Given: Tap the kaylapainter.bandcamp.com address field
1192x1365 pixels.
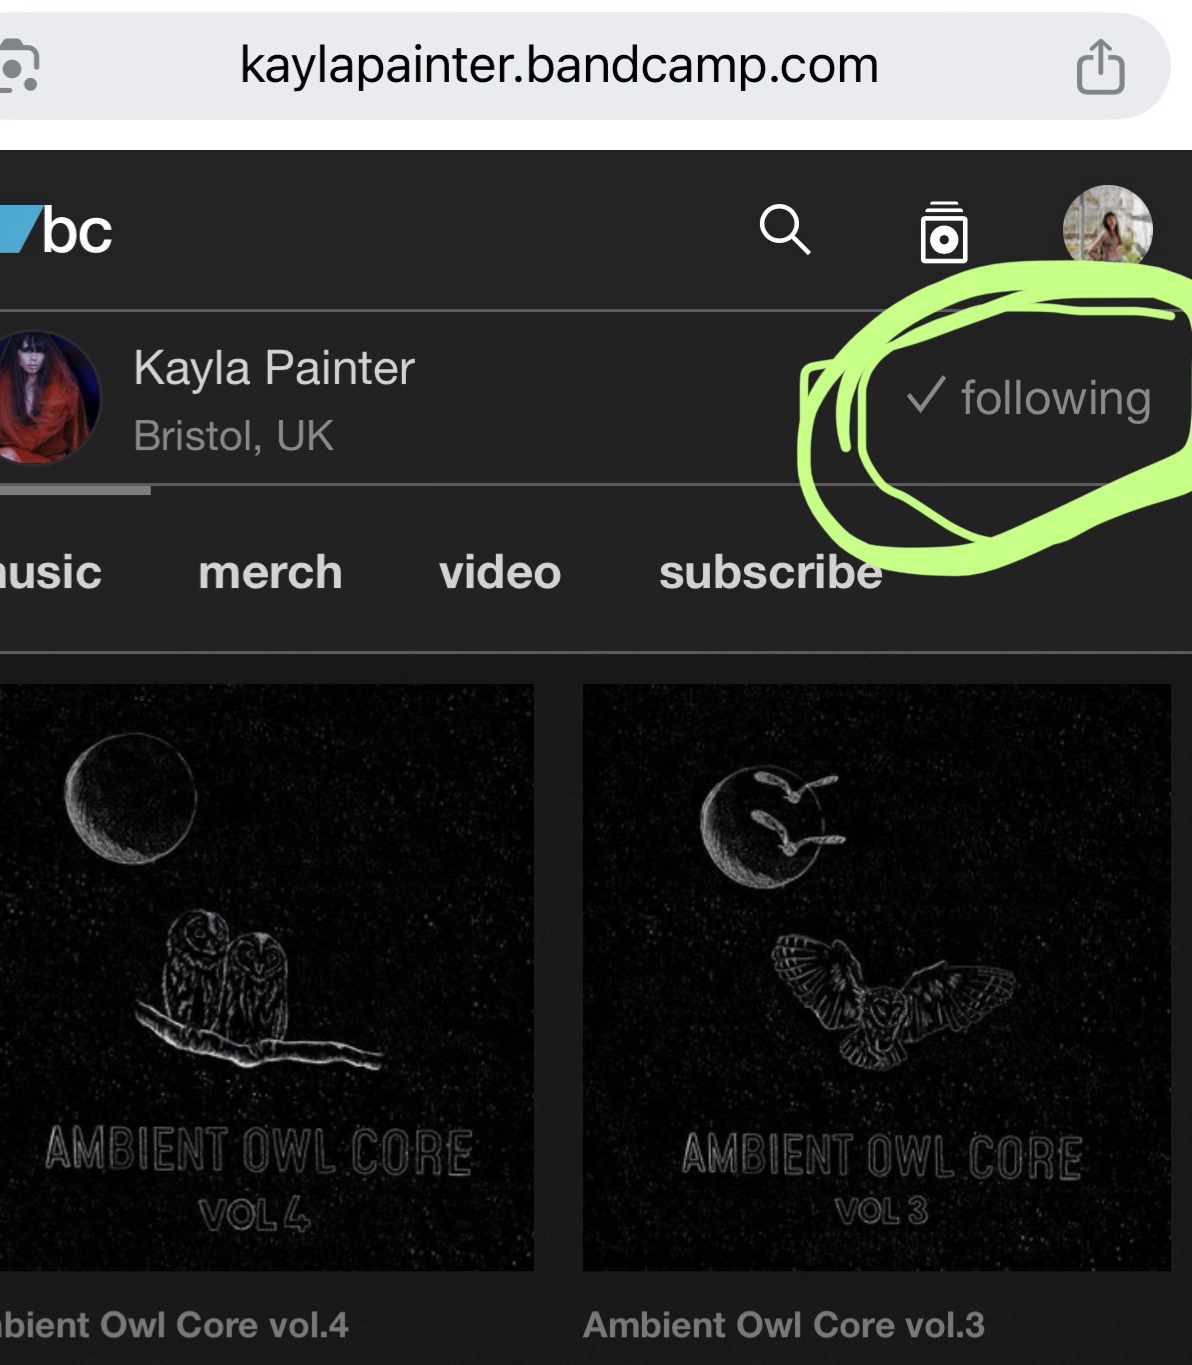Looking at the screenshot, I should [x=559, y=66].
